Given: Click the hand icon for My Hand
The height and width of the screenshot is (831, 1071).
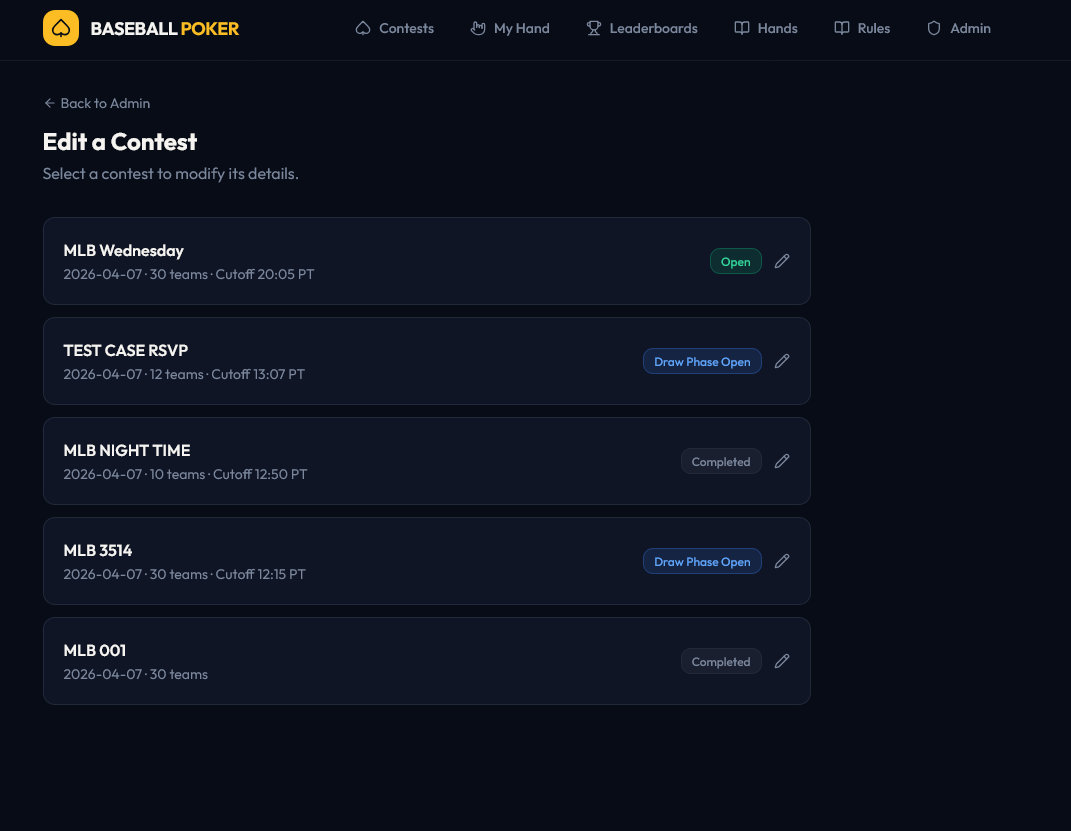Looking at the screenshot, I should [x=478, y=28].
